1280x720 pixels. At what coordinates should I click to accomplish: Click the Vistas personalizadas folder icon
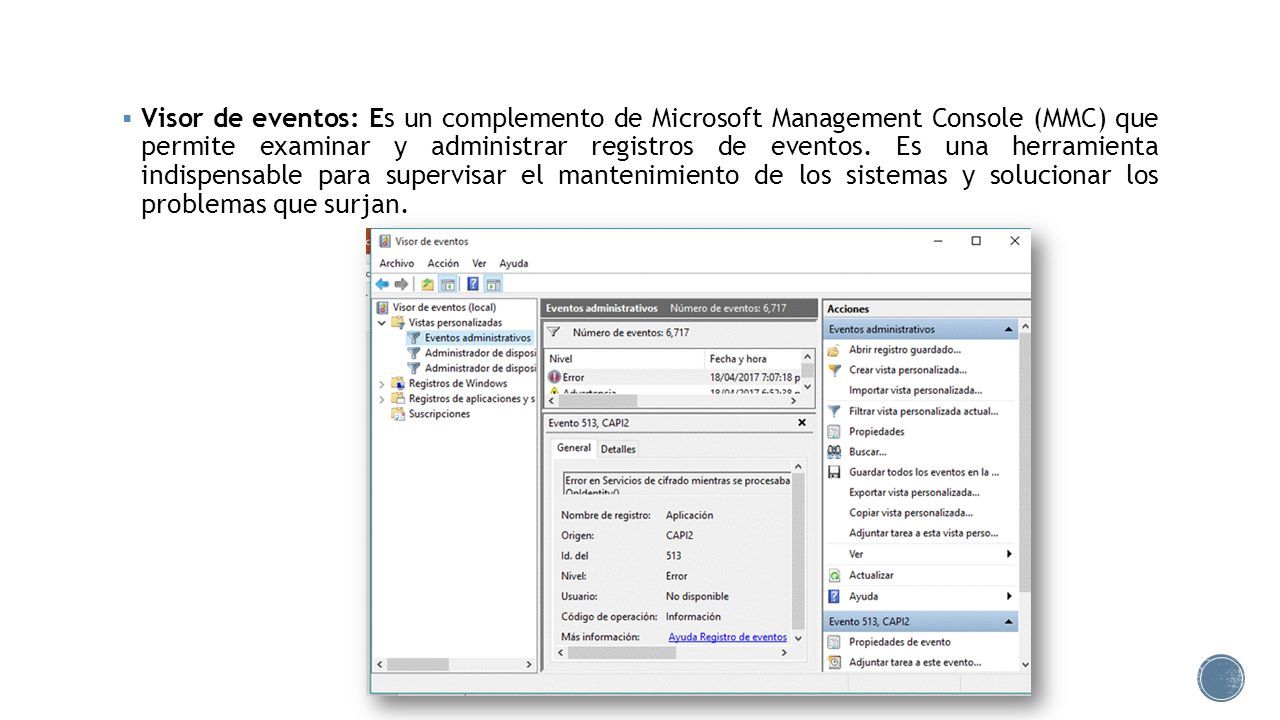pos(399,323)
